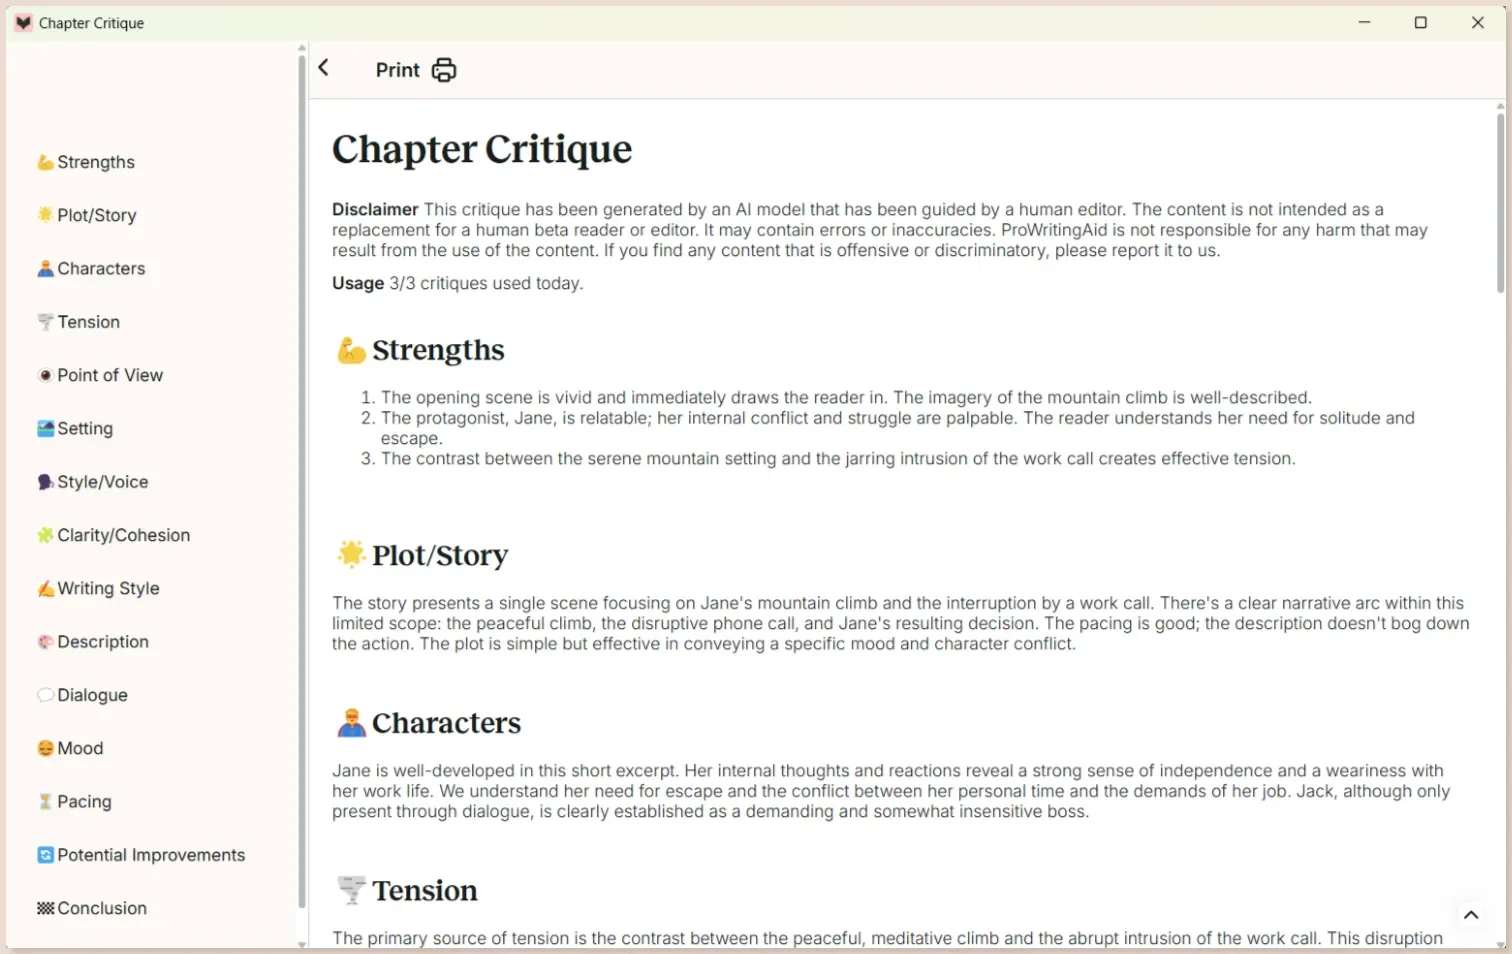Click the sunrise icon for Setting

[45, 428]
